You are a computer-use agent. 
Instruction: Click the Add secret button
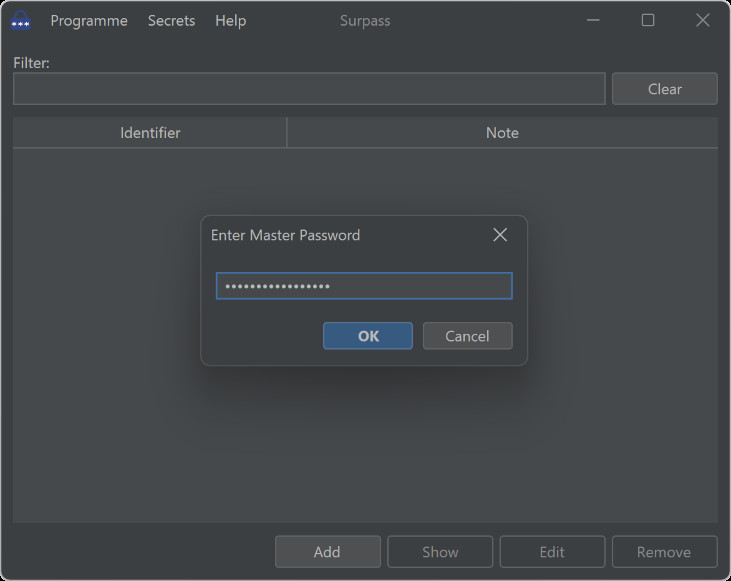pos(327,552)
